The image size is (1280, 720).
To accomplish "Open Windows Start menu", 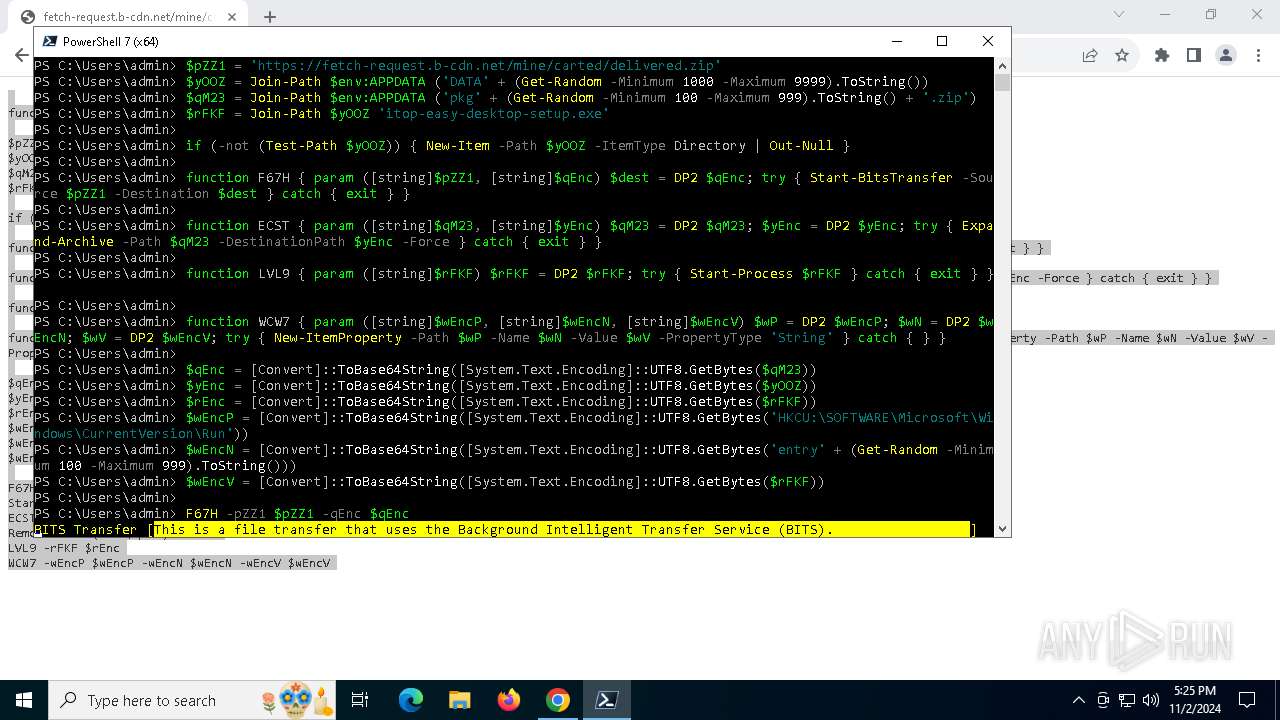I will point(24,700).
